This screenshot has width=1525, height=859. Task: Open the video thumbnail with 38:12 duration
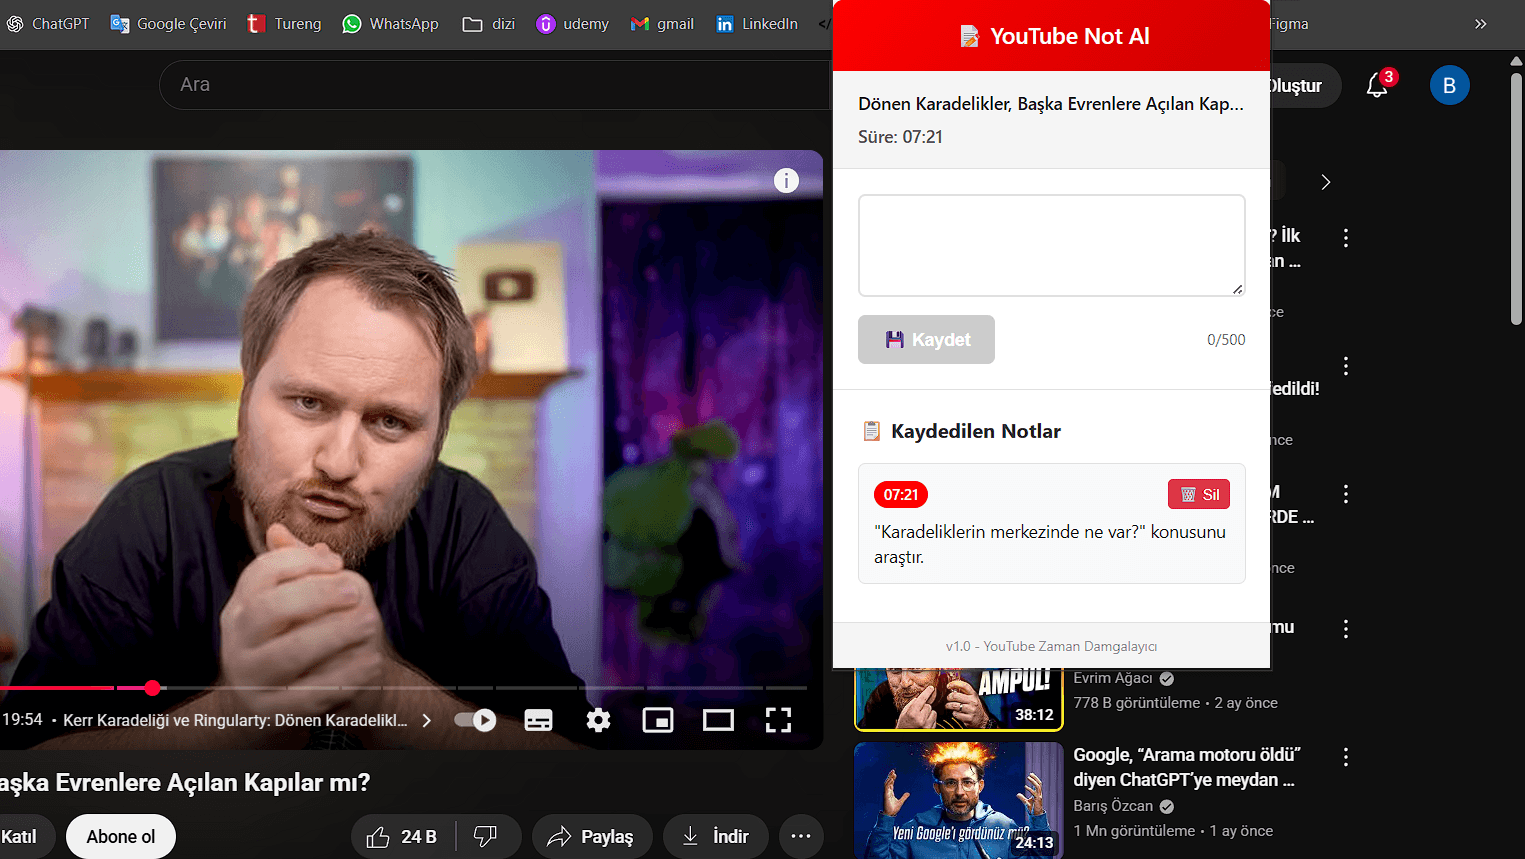click(x=959, y=699)
